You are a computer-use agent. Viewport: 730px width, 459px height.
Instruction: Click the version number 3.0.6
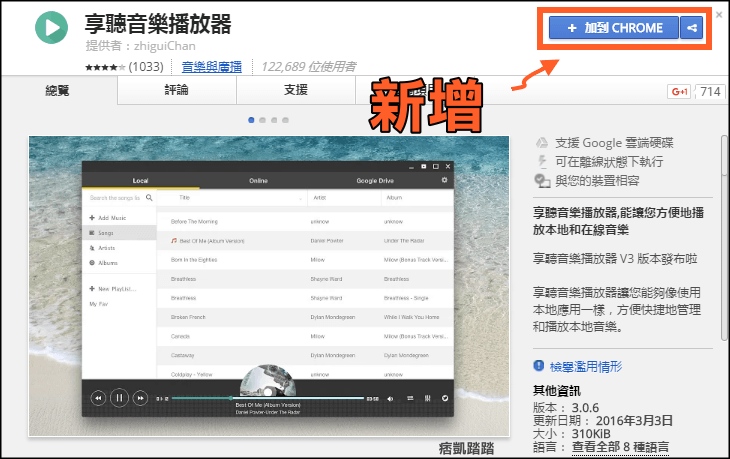pyautogui.click(x=585, y=408)
